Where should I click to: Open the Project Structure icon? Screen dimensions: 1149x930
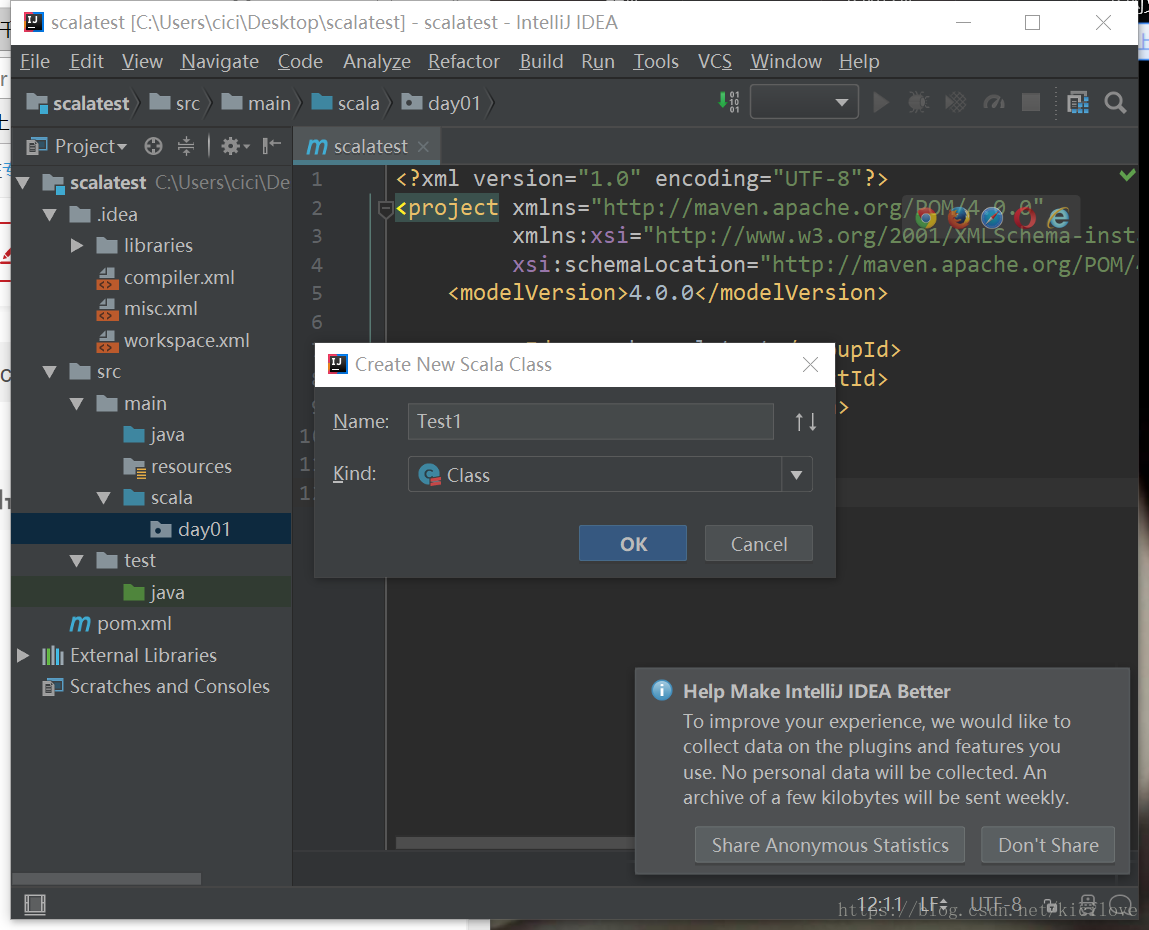tap(1078, 103)
